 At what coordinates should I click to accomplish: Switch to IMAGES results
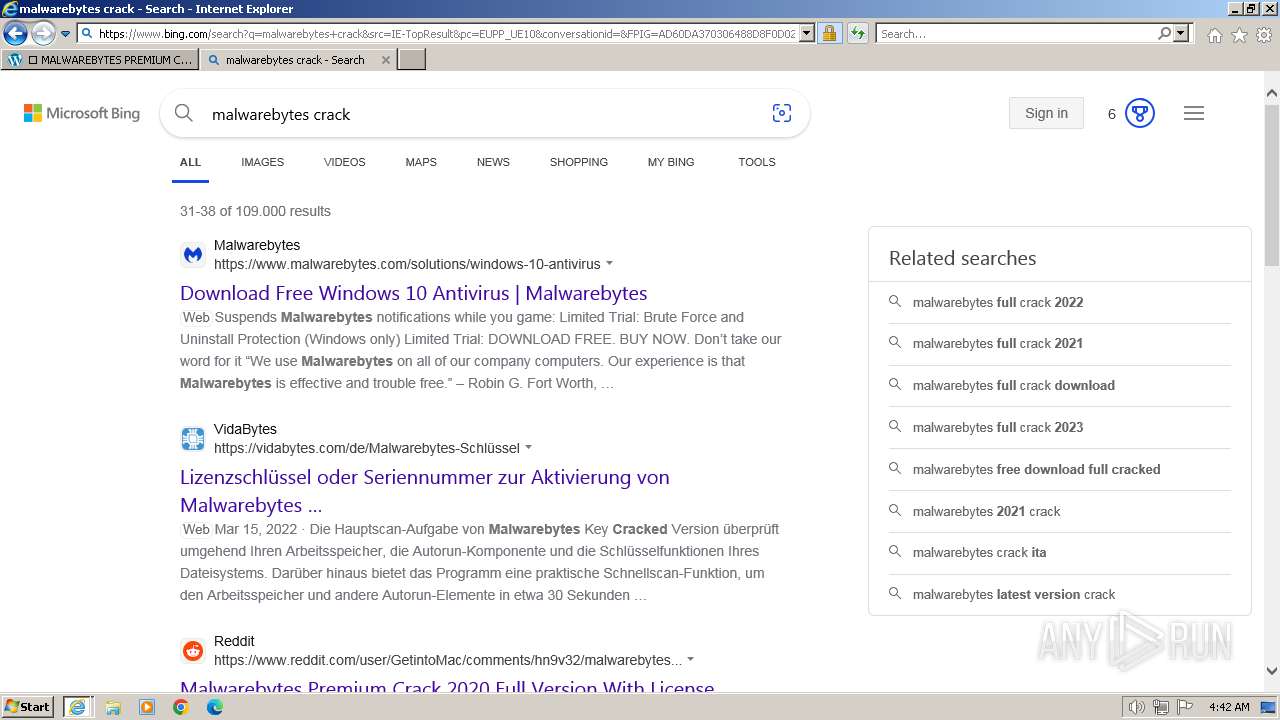pyautogui.click(x=262, y=162)
